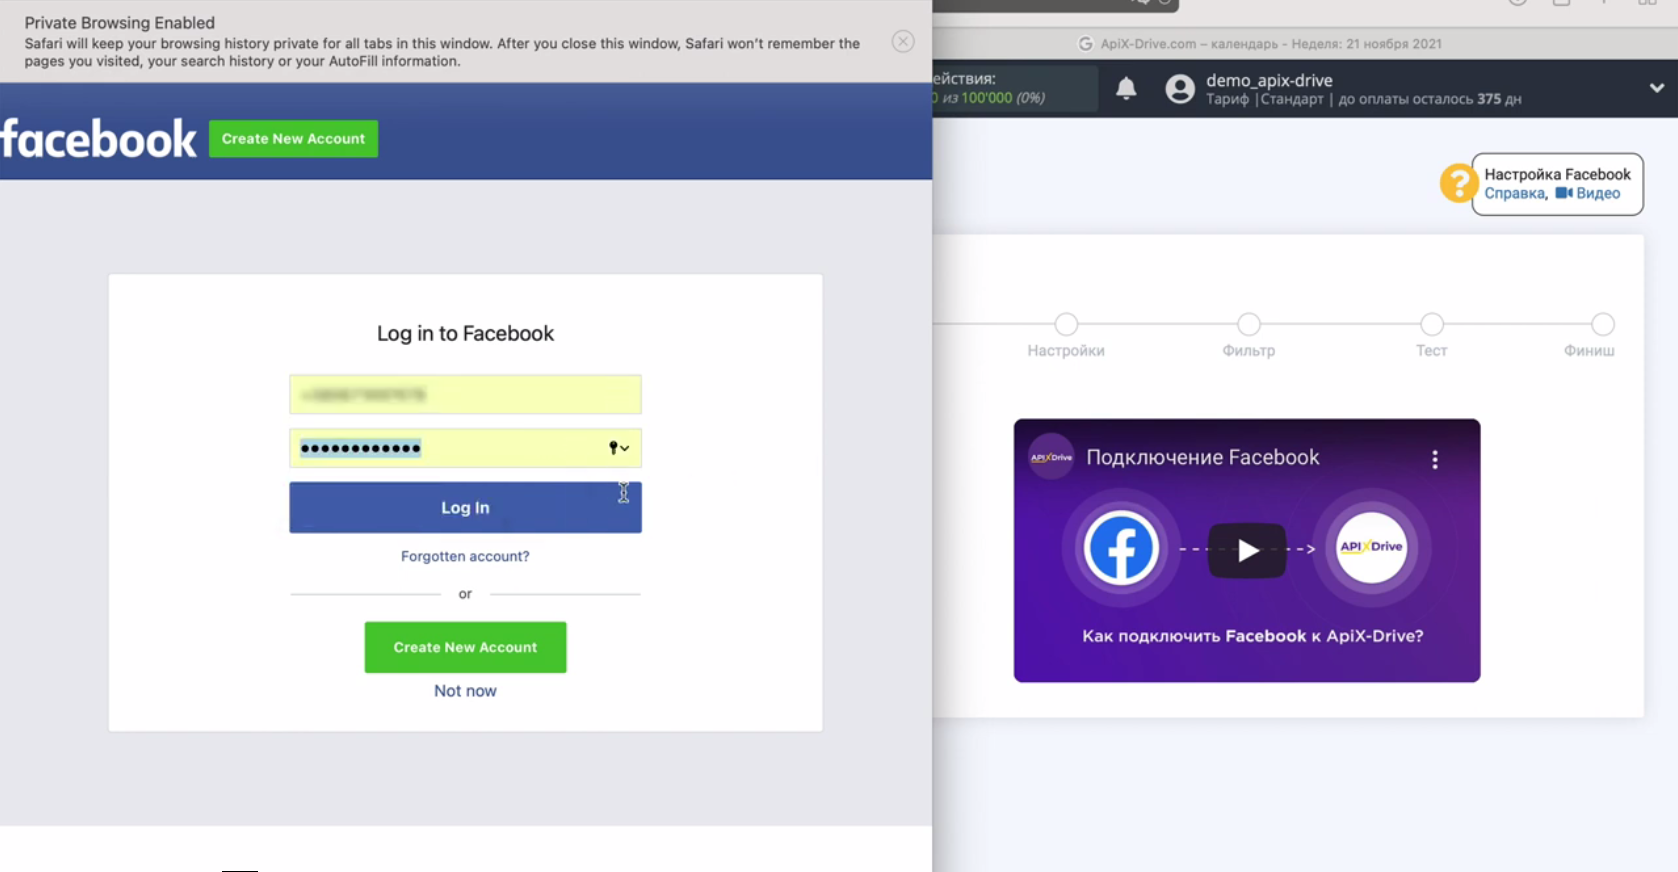Viewport: 1678px width, 872px height.
Task: Click the demo_apix-drive username text
Action: [1269, 80]
